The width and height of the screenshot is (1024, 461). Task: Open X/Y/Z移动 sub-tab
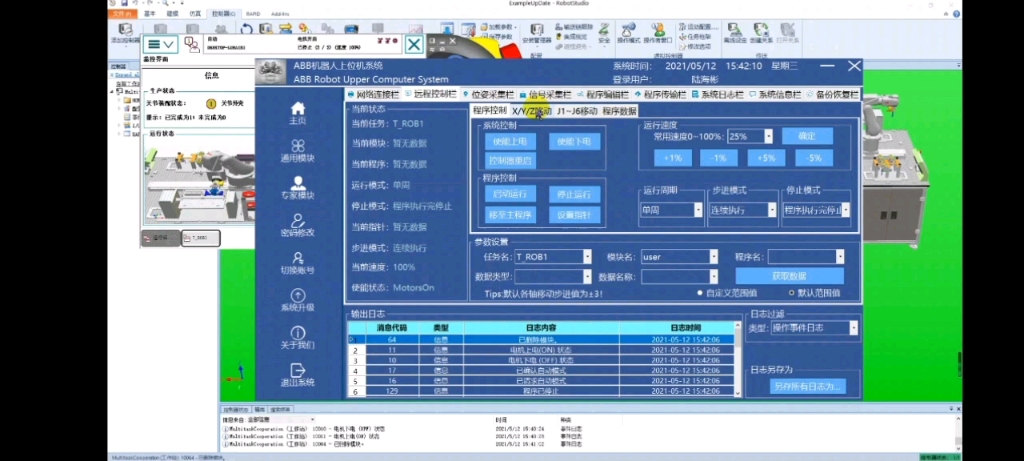point(532,111)
